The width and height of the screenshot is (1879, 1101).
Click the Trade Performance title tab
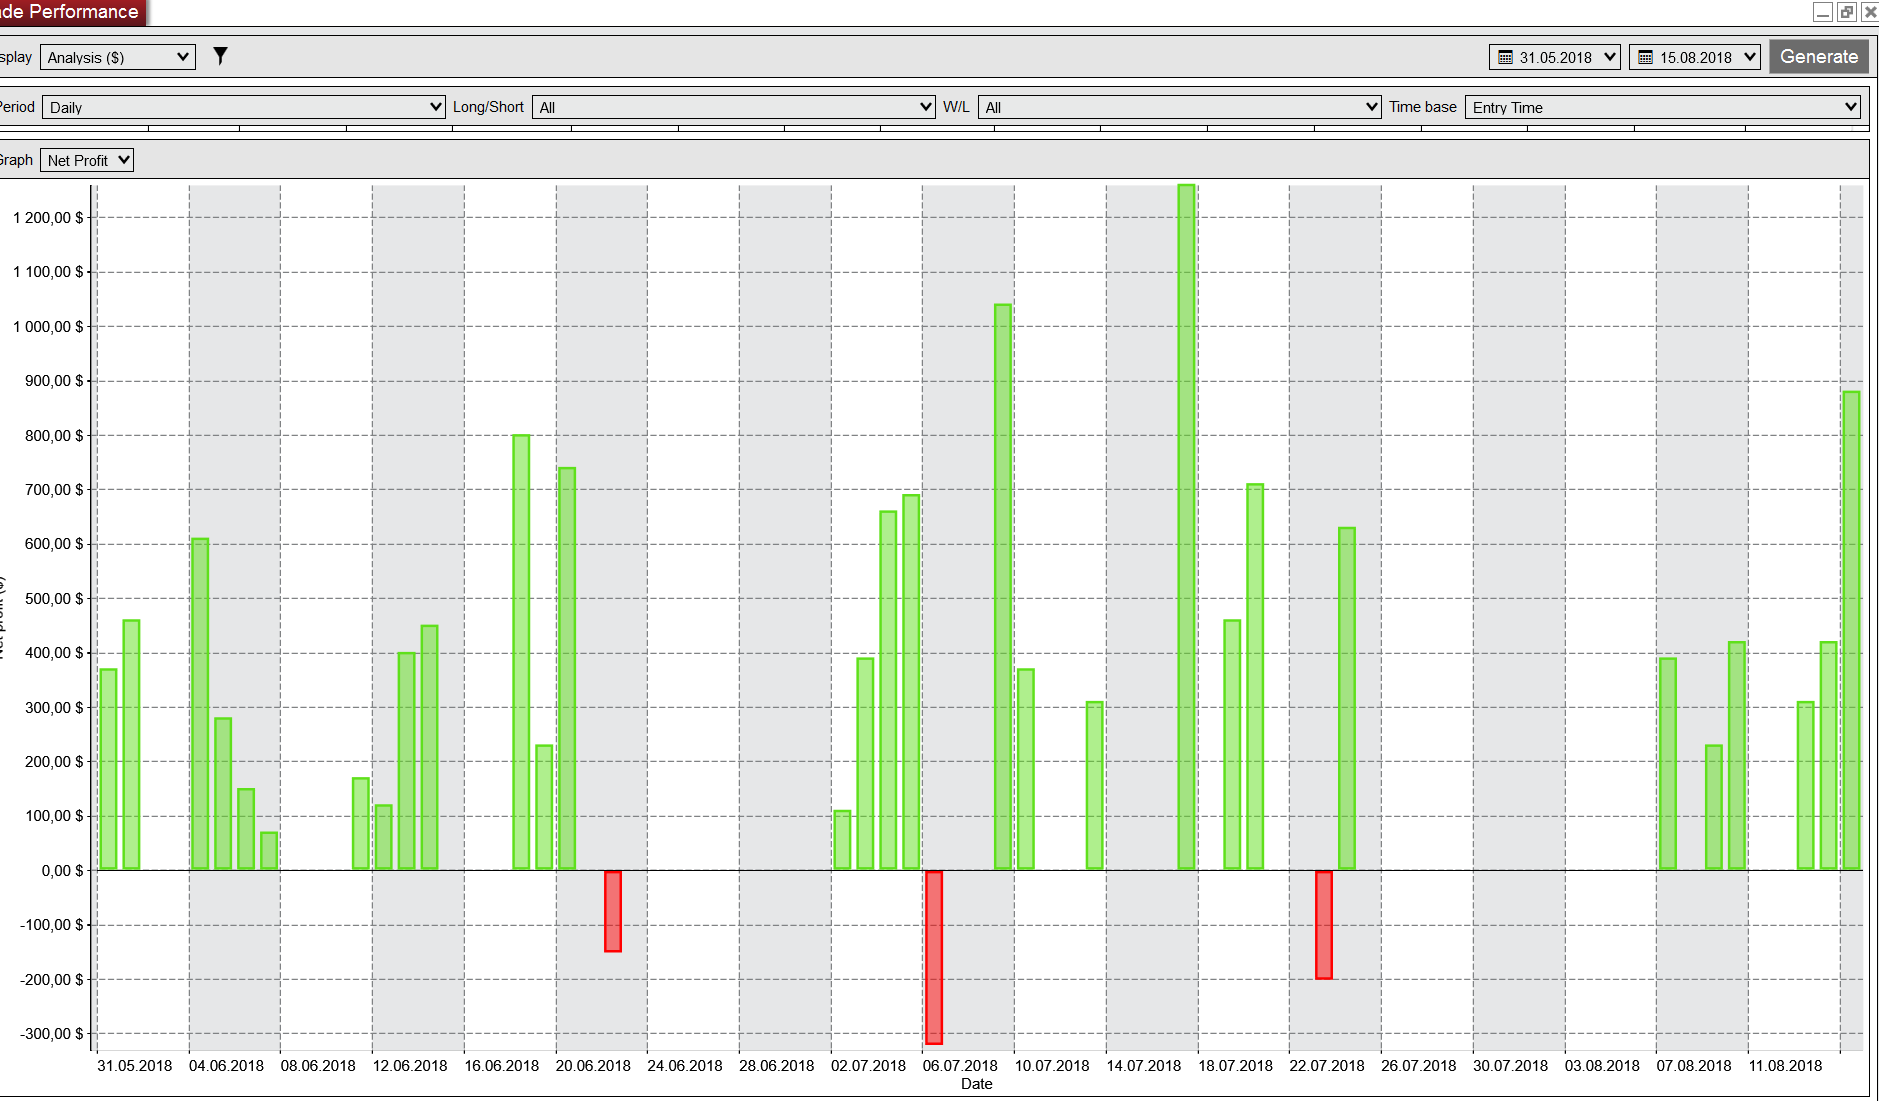coord(72,12)
